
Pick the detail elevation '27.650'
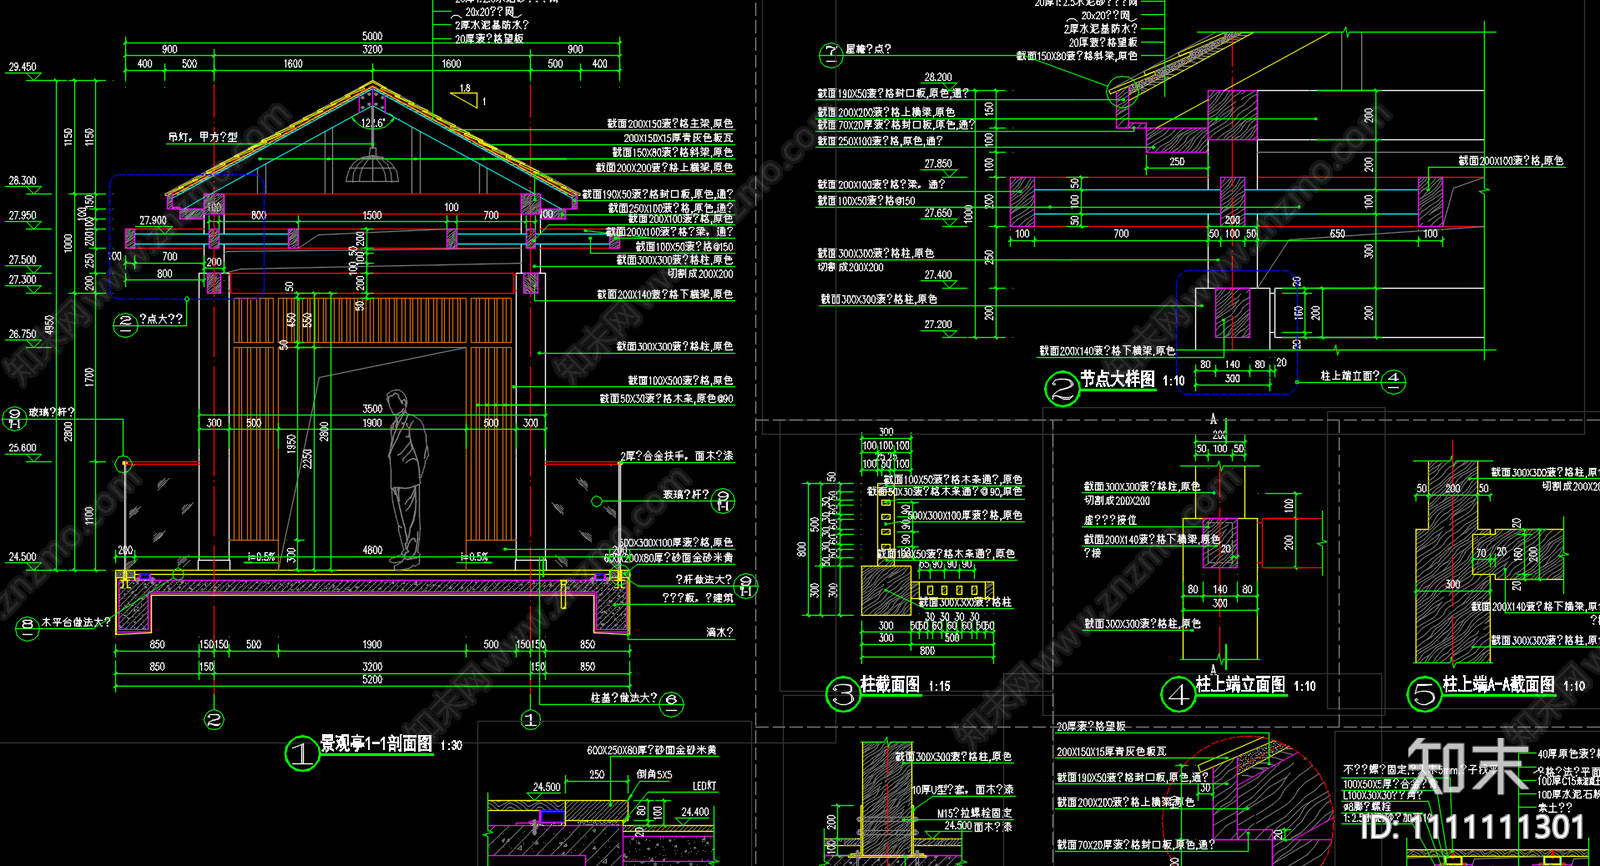click(x=938, y=213)
